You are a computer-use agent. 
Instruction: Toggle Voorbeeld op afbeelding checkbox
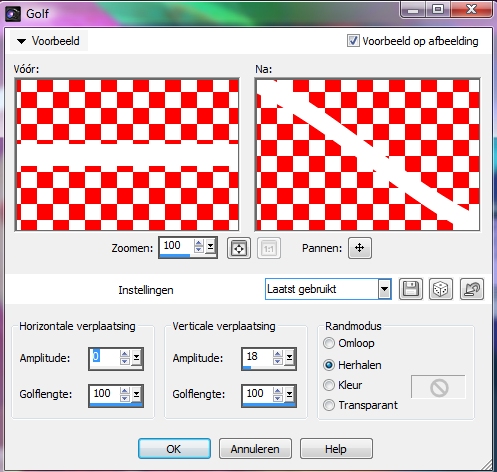coord(353,41)
